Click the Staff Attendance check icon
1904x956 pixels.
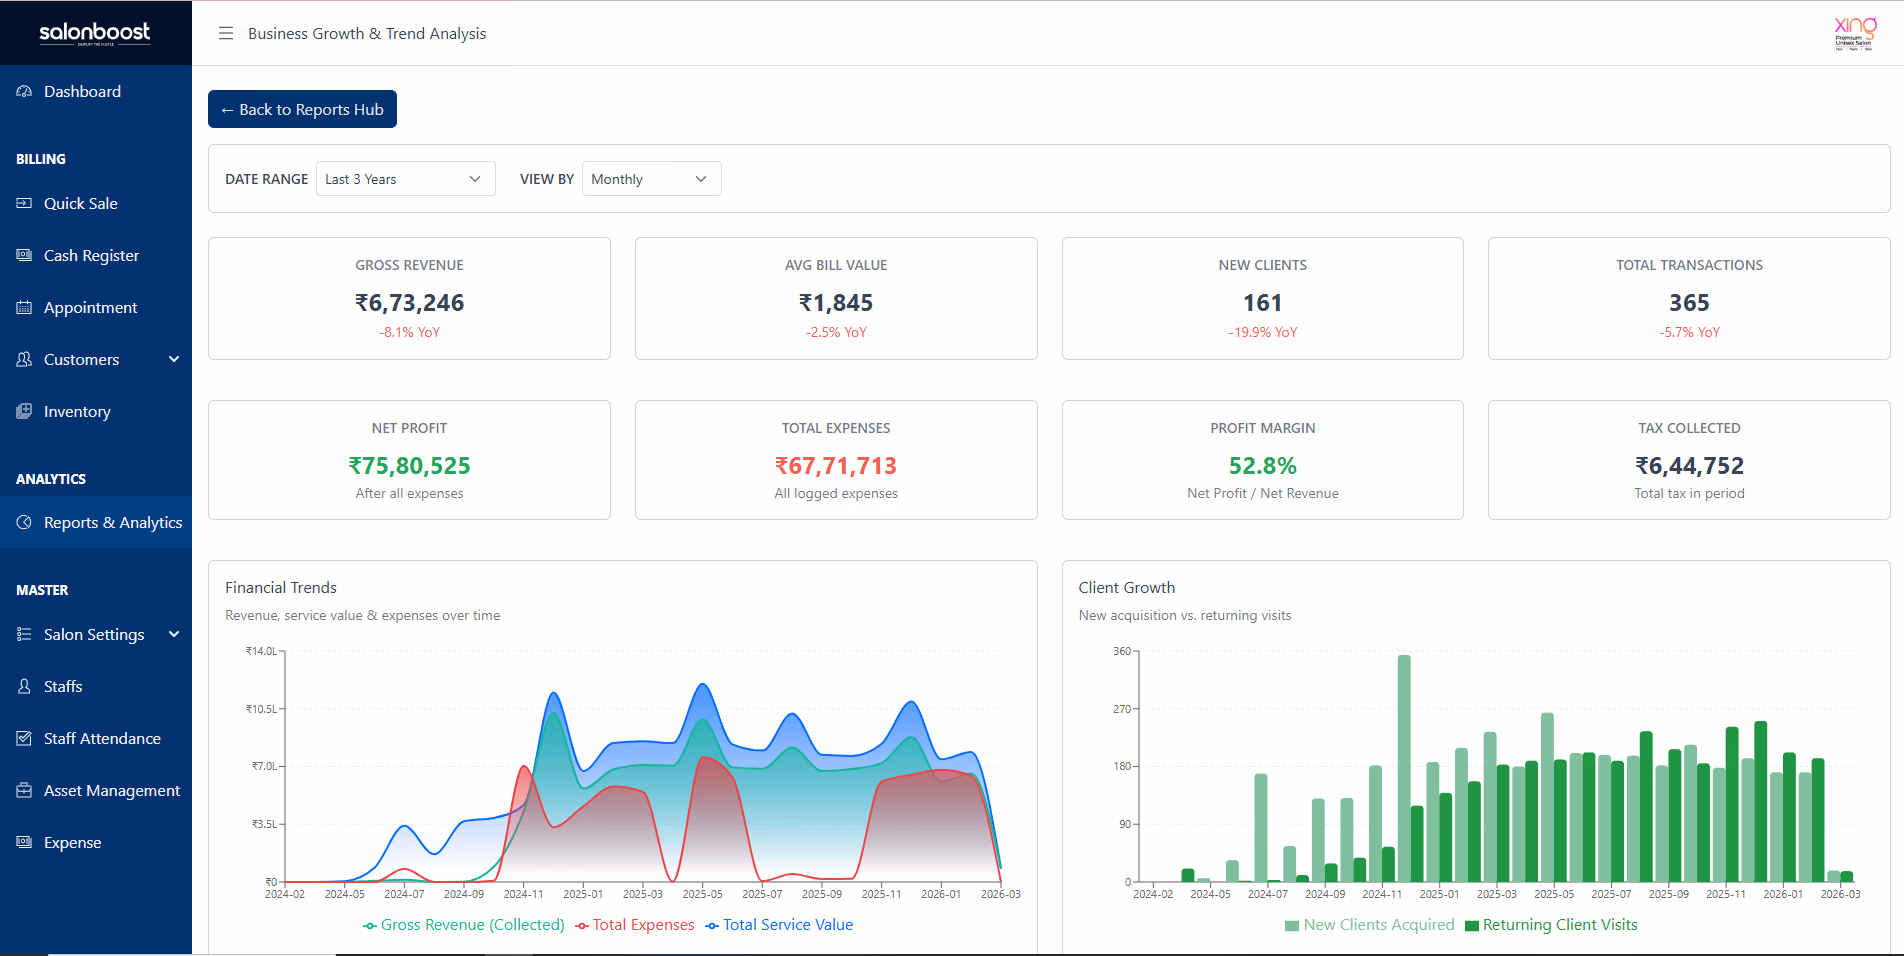pyautogui.click(x=24, y=738)
